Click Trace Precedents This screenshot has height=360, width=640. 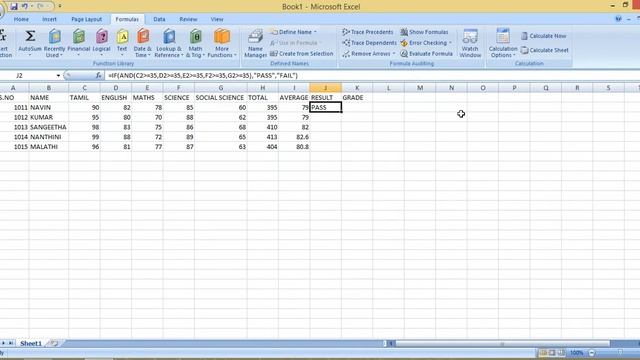tap(368, 32)
